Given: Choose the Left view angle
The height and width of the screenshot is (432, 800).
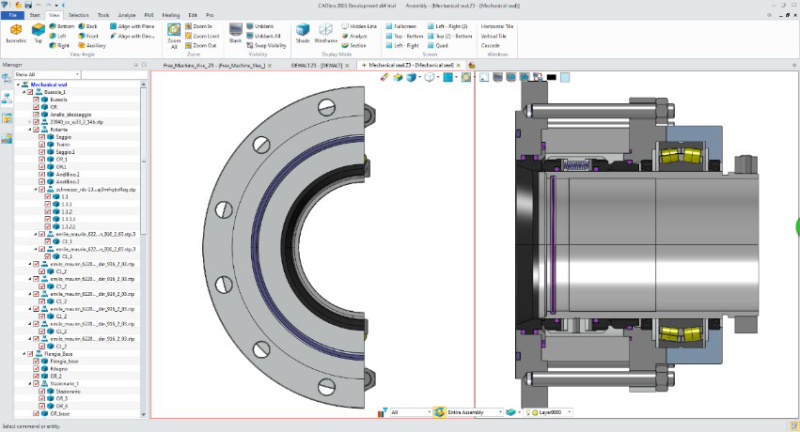Looking at the screenshot, I should click(x=58, y=36).
